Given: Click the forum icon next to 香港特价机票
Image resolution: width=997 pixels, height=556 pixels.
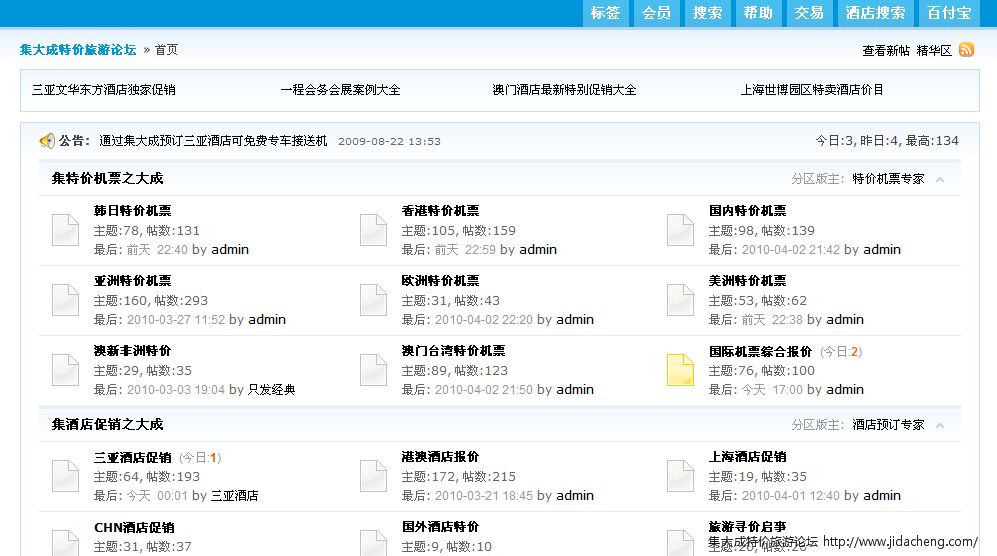Looking at the screenshot, I should [x=373, y=230].
